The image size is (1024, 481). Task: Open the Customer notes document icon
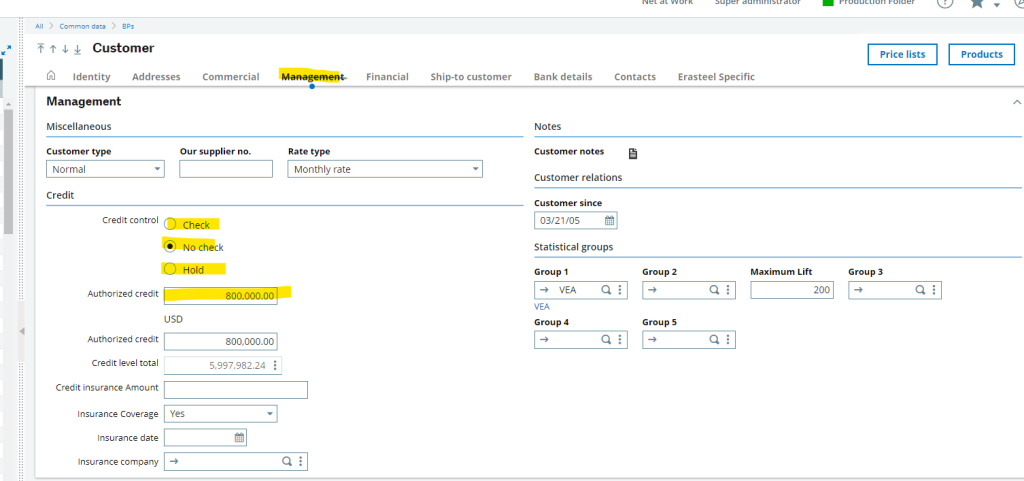[632, 153]
